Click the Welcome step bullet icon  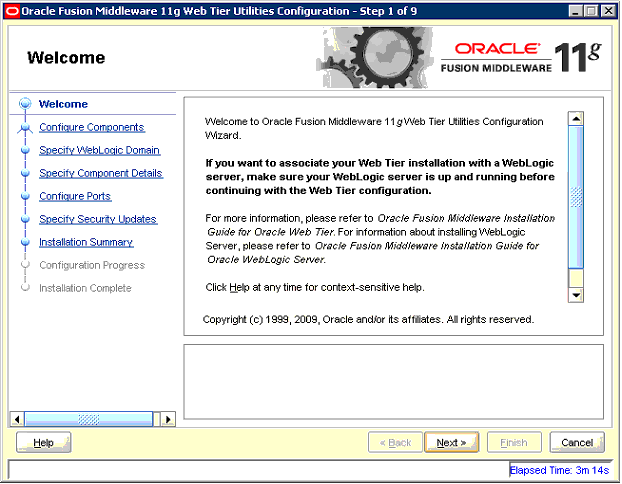[x=25, y=104]
